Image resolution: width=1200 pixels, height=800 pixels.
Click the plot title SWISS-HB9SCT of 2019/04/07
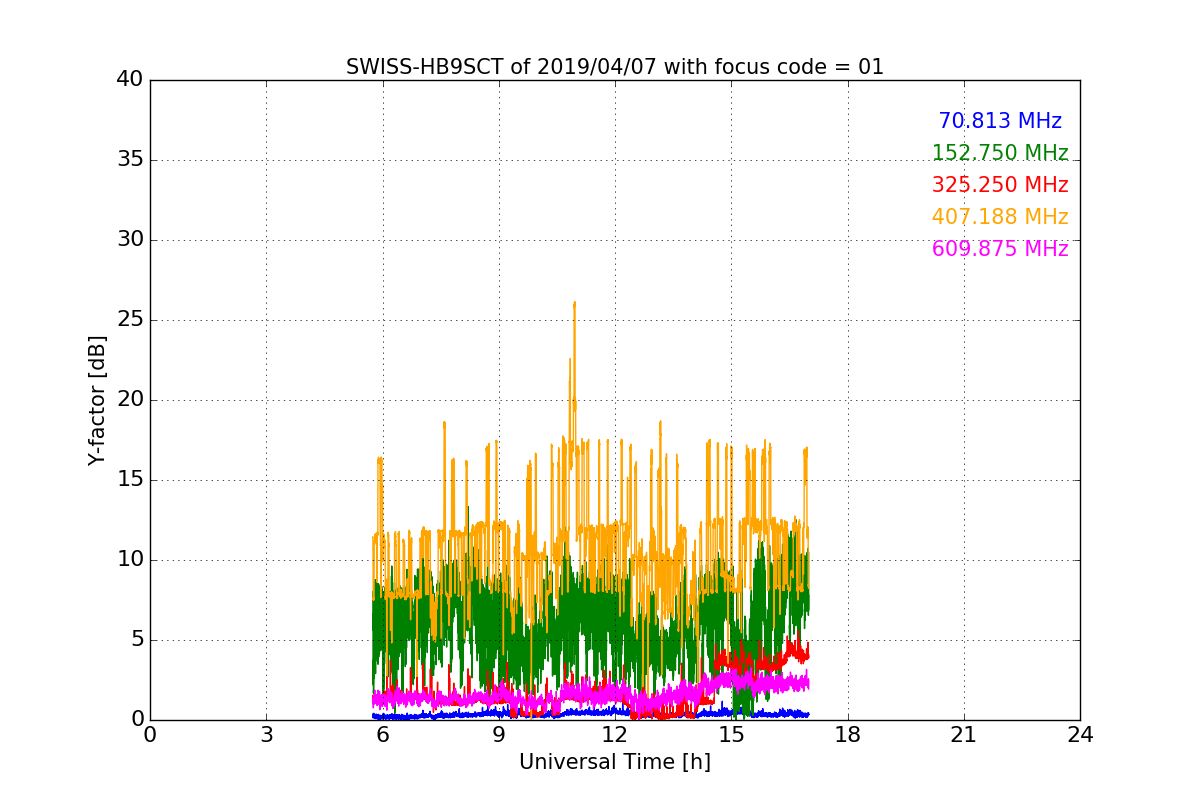[614, 67]
